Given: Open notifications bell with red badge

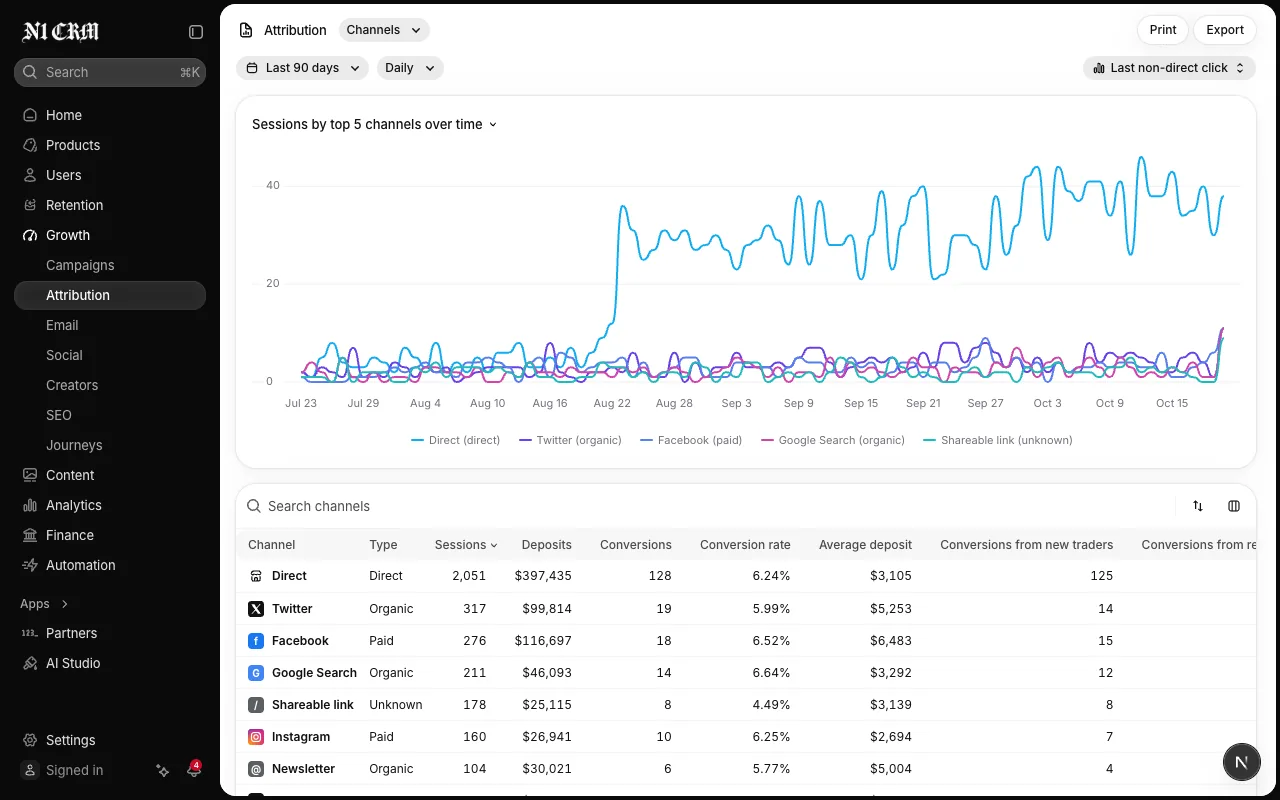Looking at the screenshot, I should 194,770.
